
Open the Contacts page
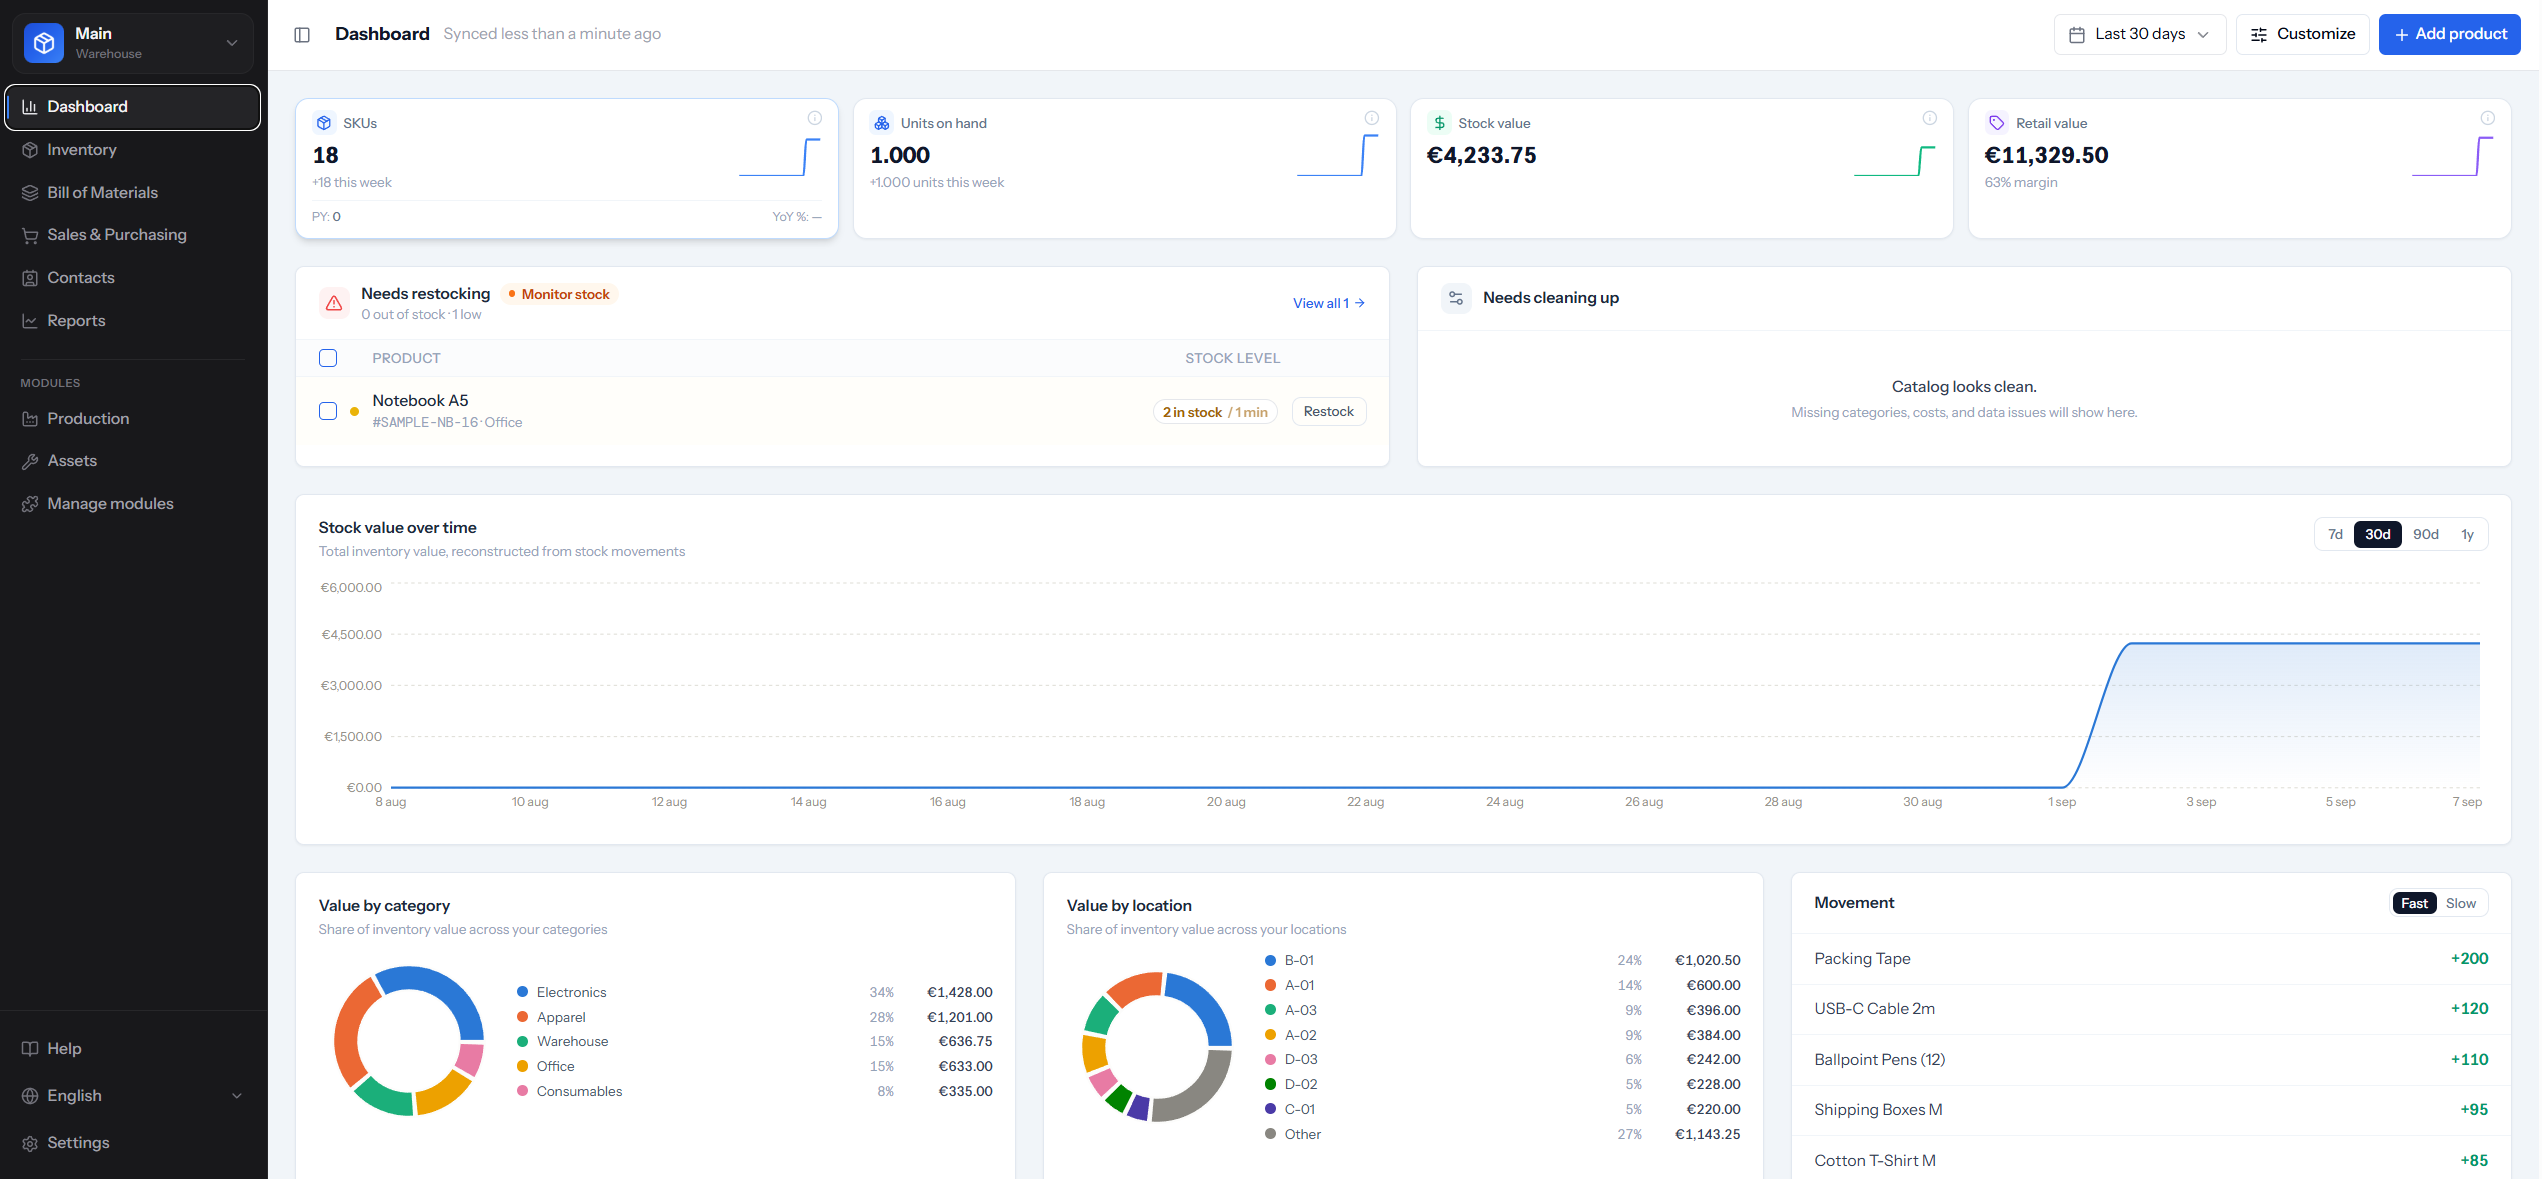click(133, 278)
